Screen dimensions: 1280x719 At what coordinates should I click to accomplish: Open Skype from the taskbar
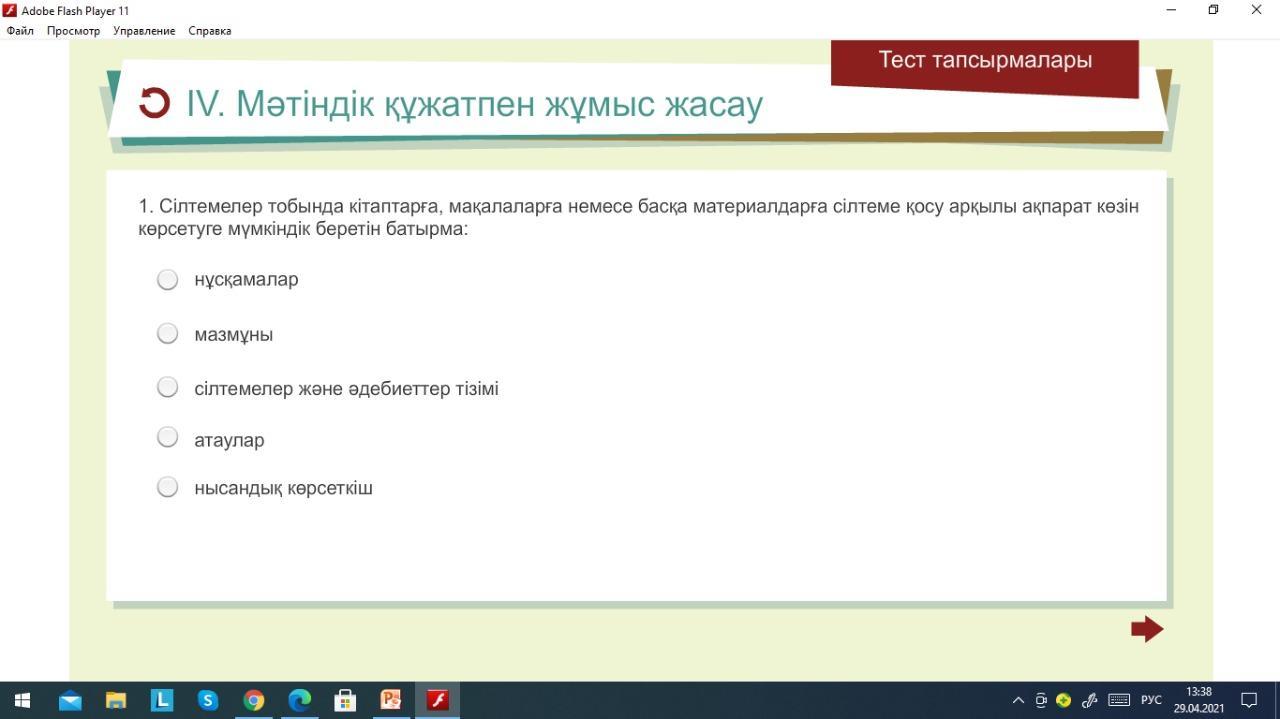click(x=208, y=700)
